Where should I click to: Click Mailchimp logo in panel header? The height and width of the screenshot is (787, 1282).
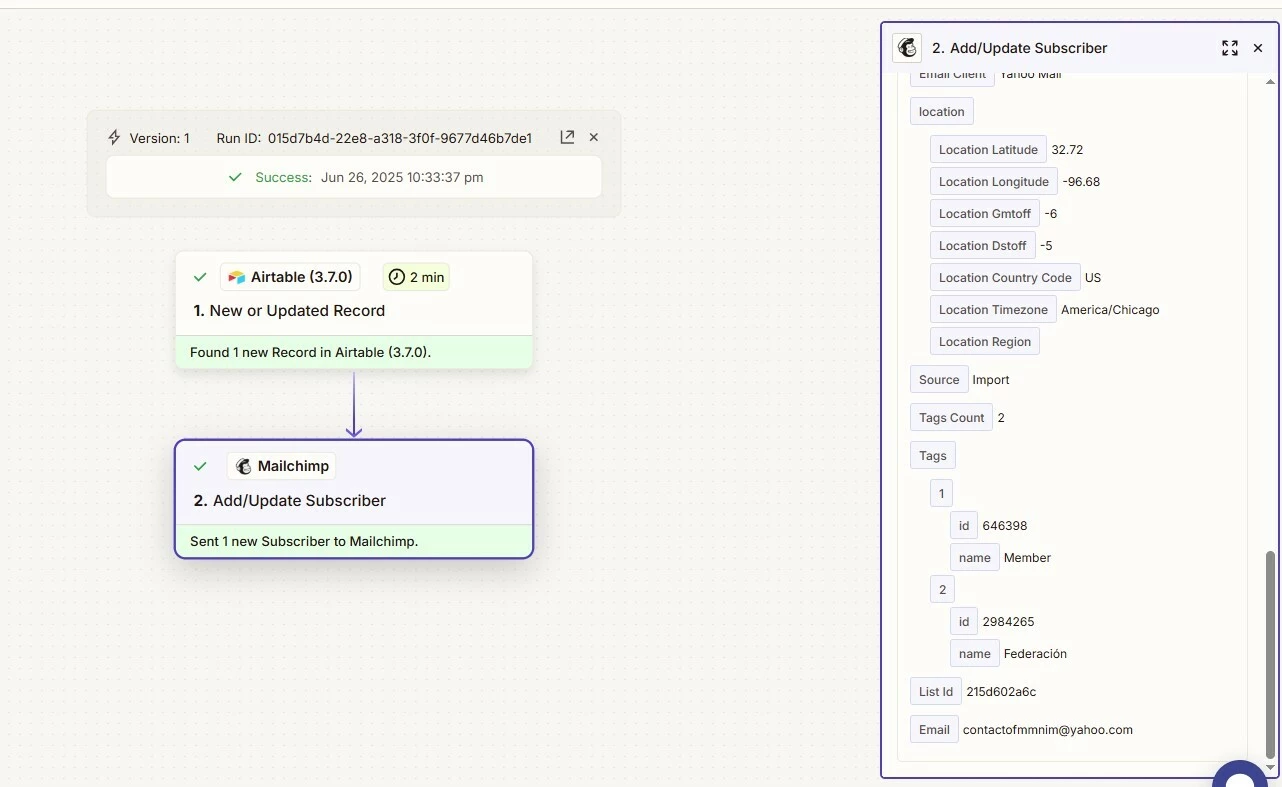pyautogui.click(x=907, y=47)
